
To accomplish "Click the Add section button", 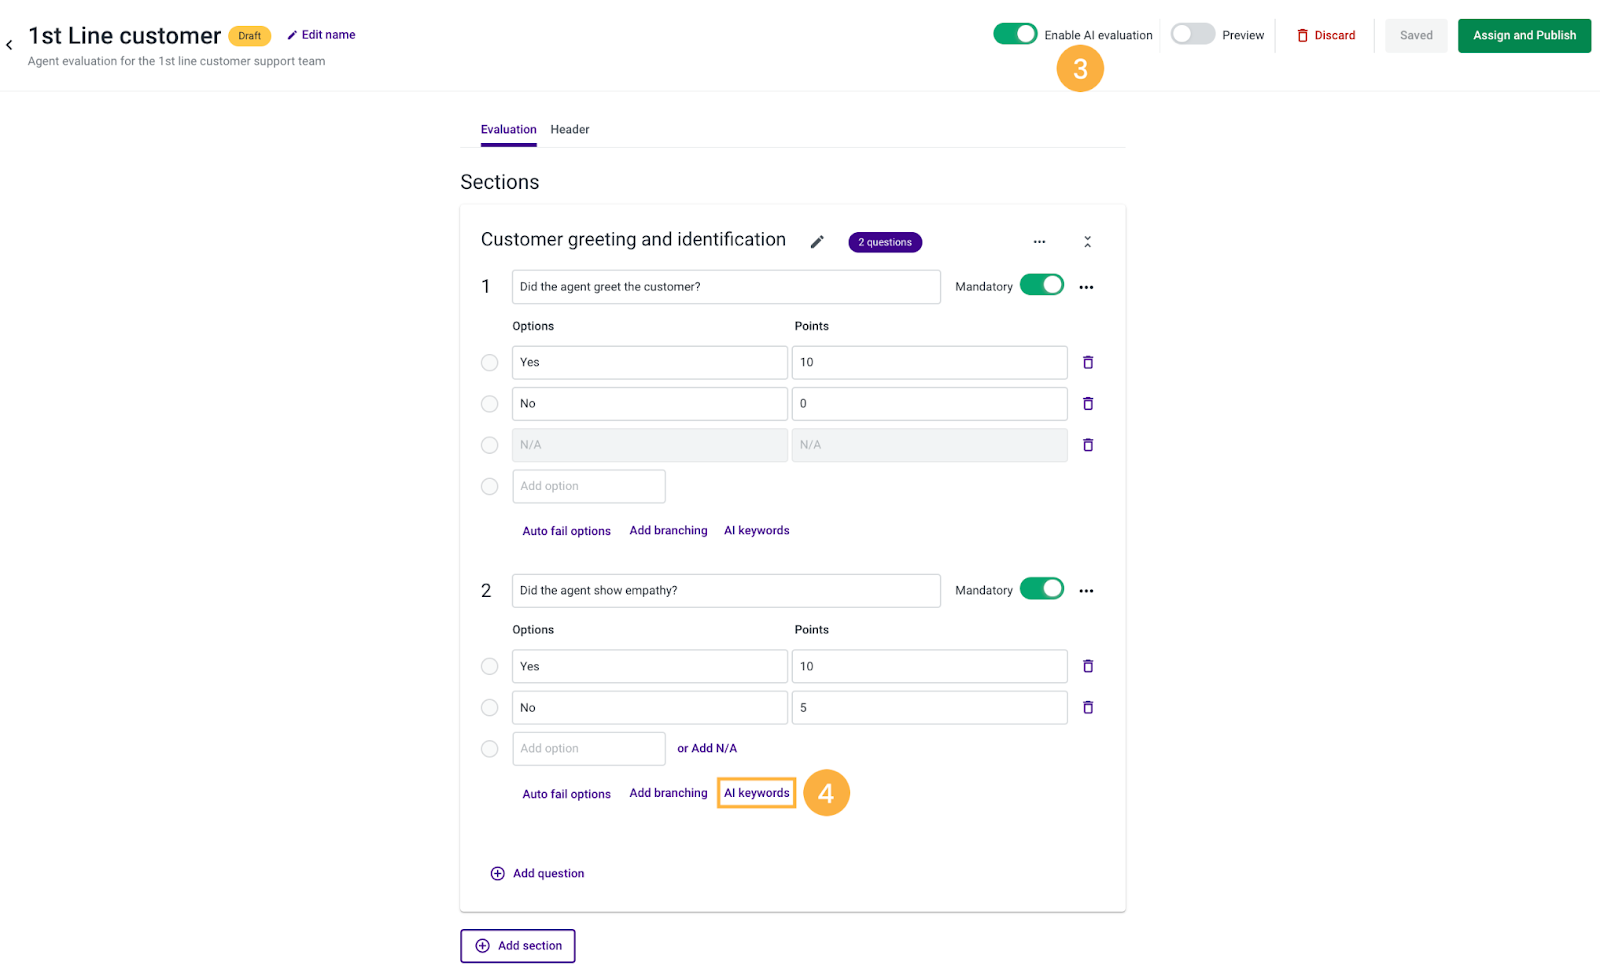I will [x=518, y=946].
